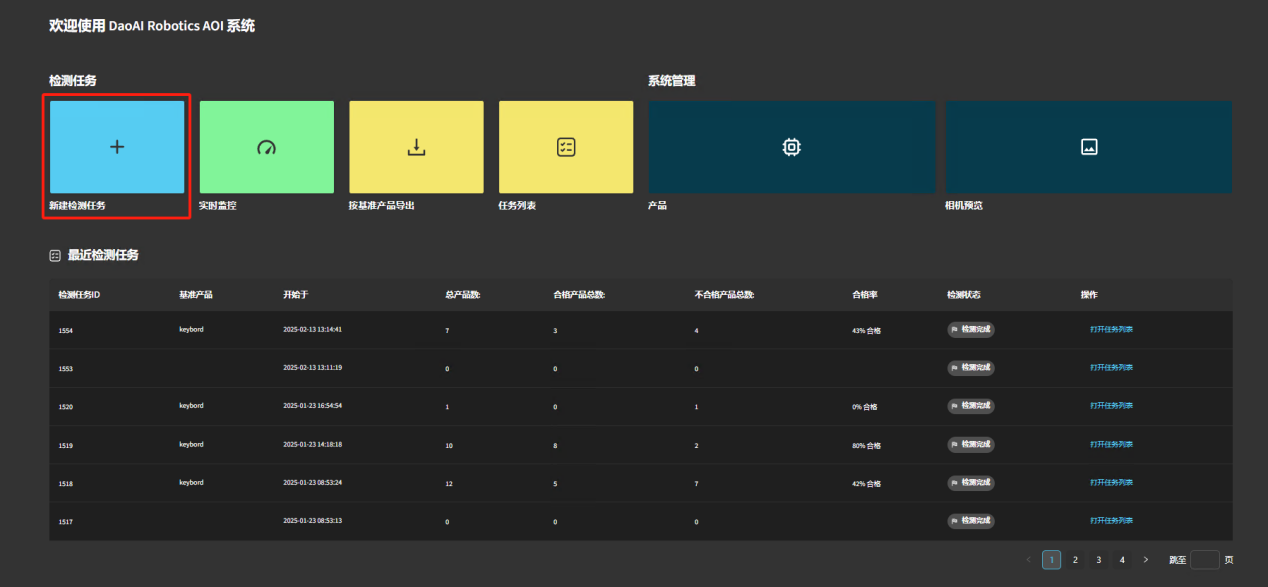
Task: Click the 80% 合格 pass rate cell
Action: [866, 445]
